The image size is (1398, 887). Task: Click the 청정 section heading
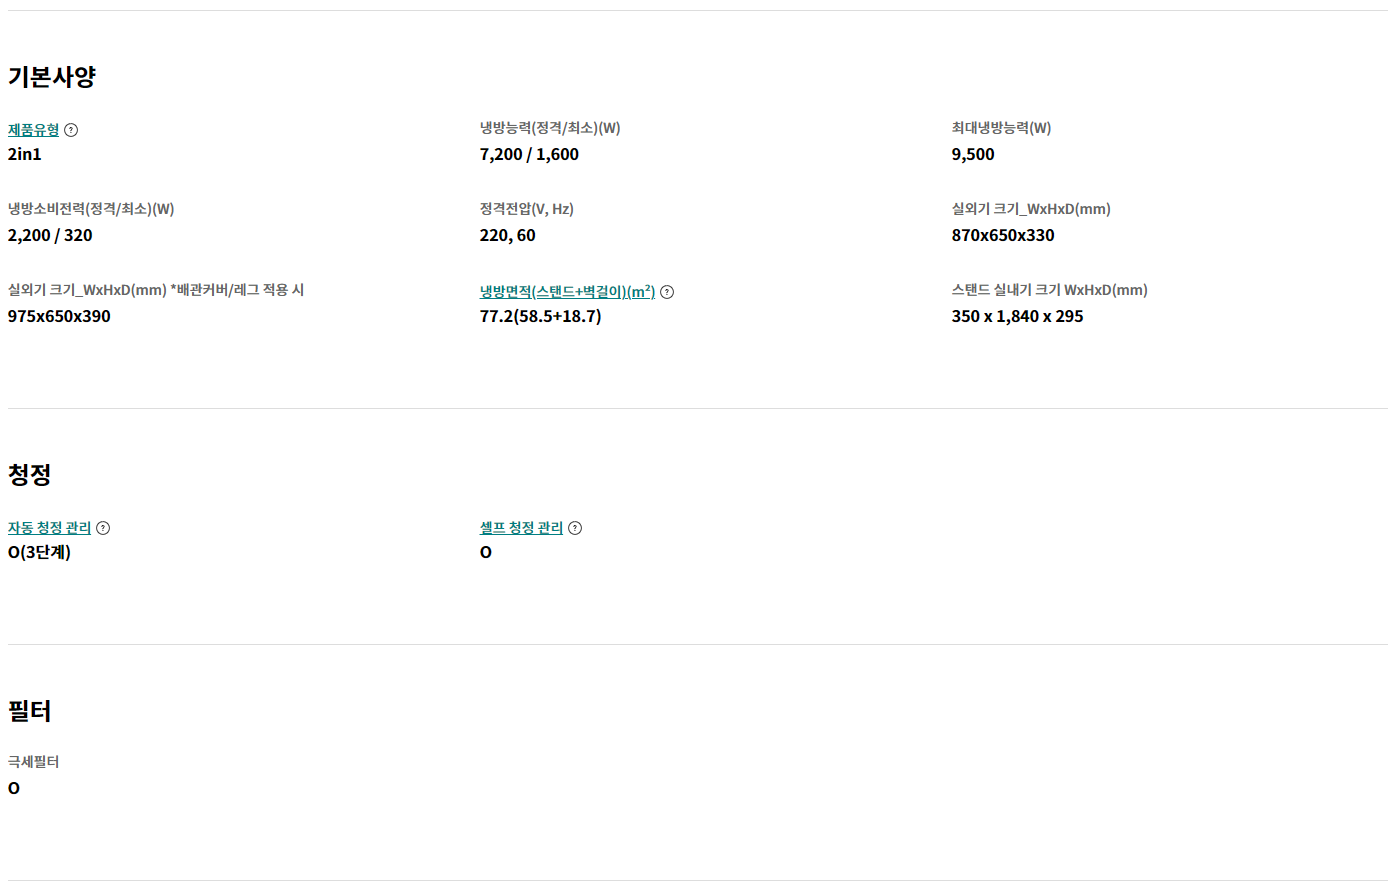pos(30,474)
